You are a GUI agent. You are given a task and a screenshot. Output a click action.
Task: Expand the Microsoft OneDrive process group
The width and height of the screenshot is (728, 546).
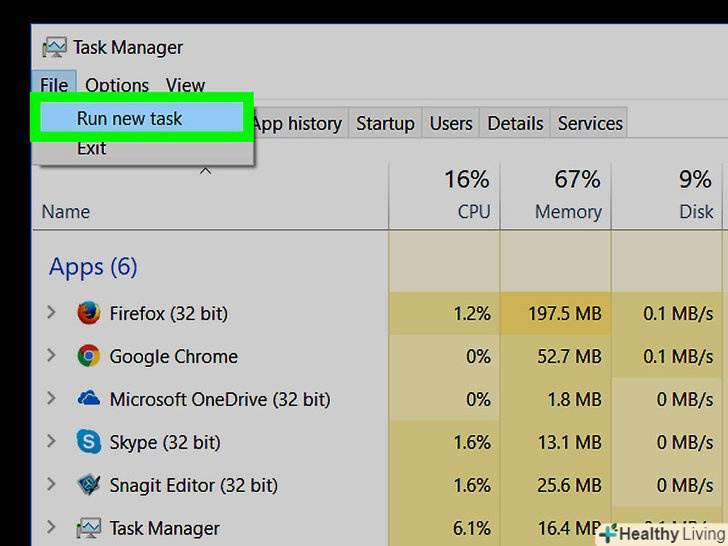pos(52,399)
